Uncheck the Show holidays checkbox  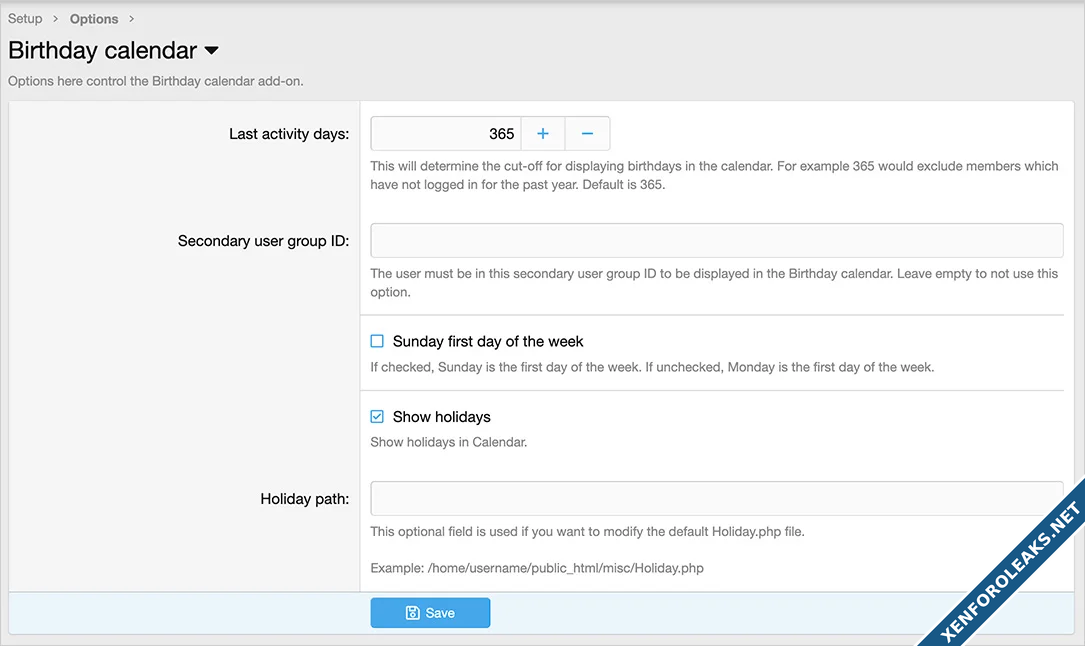(x=377, y=417)
